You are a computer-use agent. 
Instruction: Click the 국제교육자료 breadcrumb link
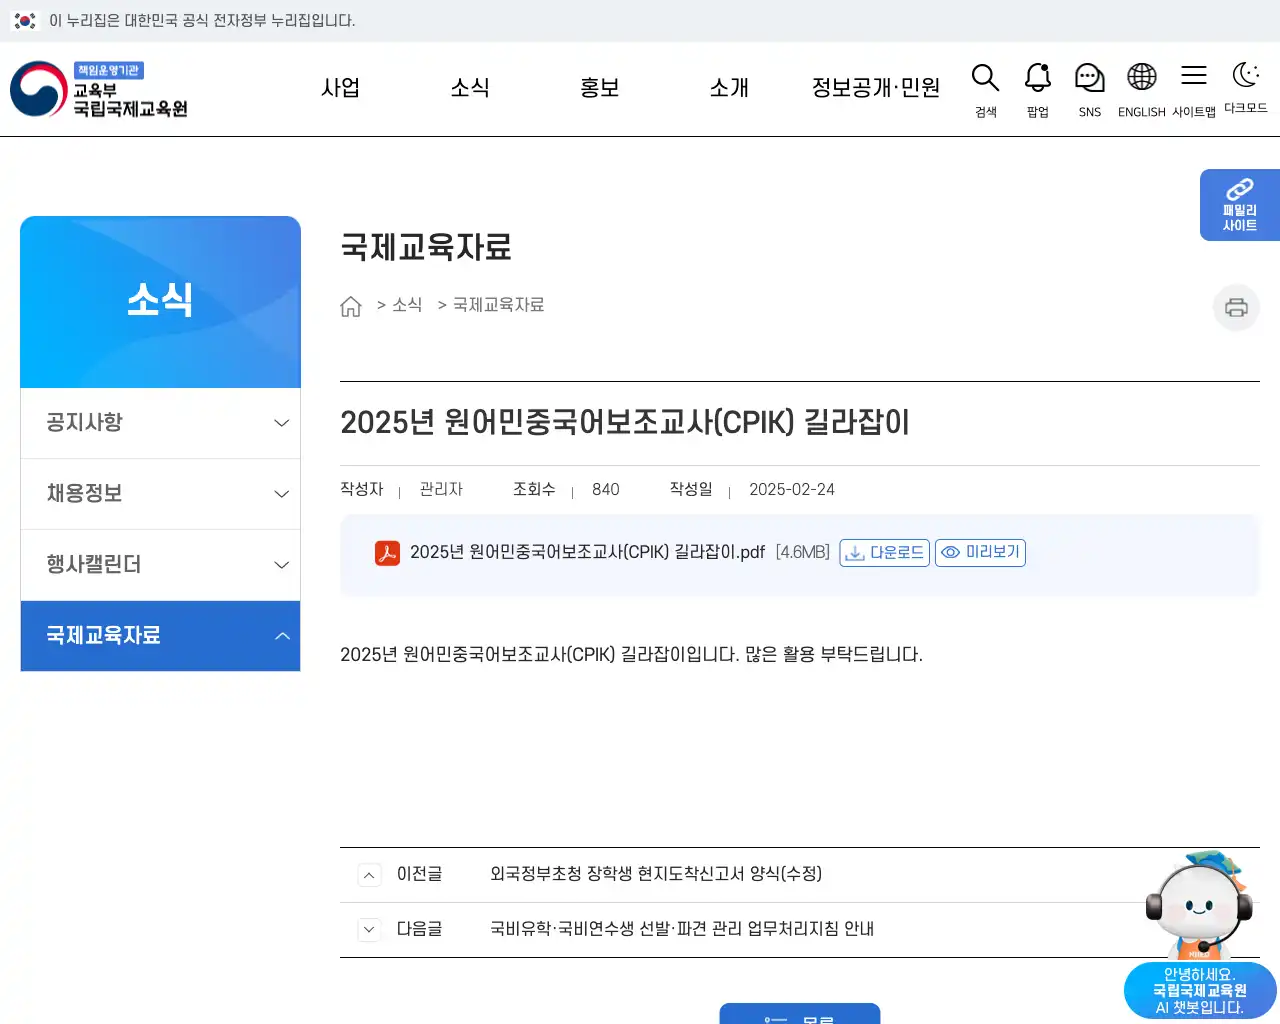point(499,305)
